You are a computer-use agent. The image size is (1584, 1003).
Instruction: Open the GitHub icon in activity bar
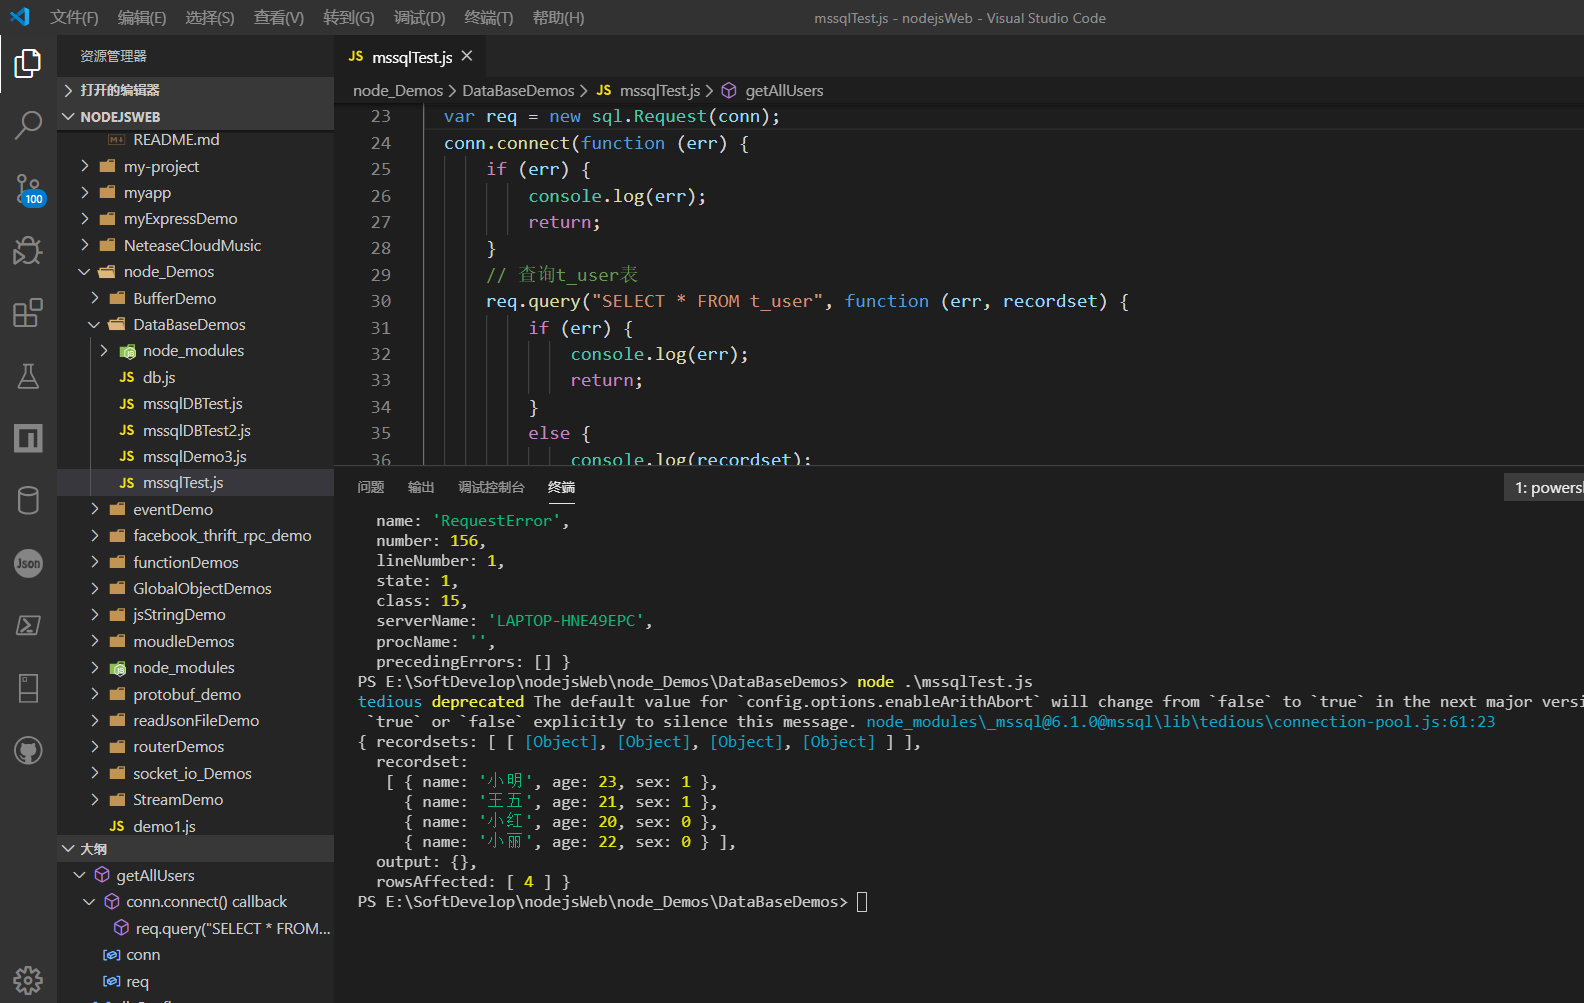coord(28,750)
